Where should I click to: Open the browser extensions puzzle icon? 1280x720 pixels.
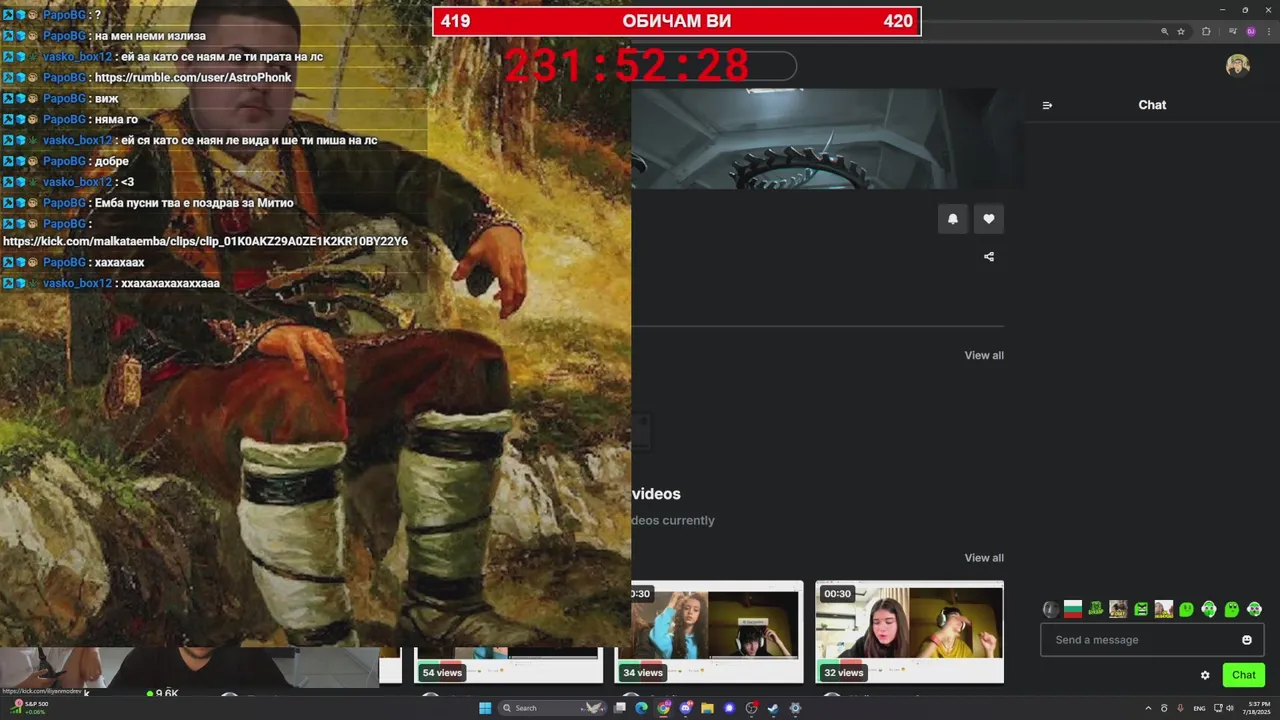click(1206, 32)
